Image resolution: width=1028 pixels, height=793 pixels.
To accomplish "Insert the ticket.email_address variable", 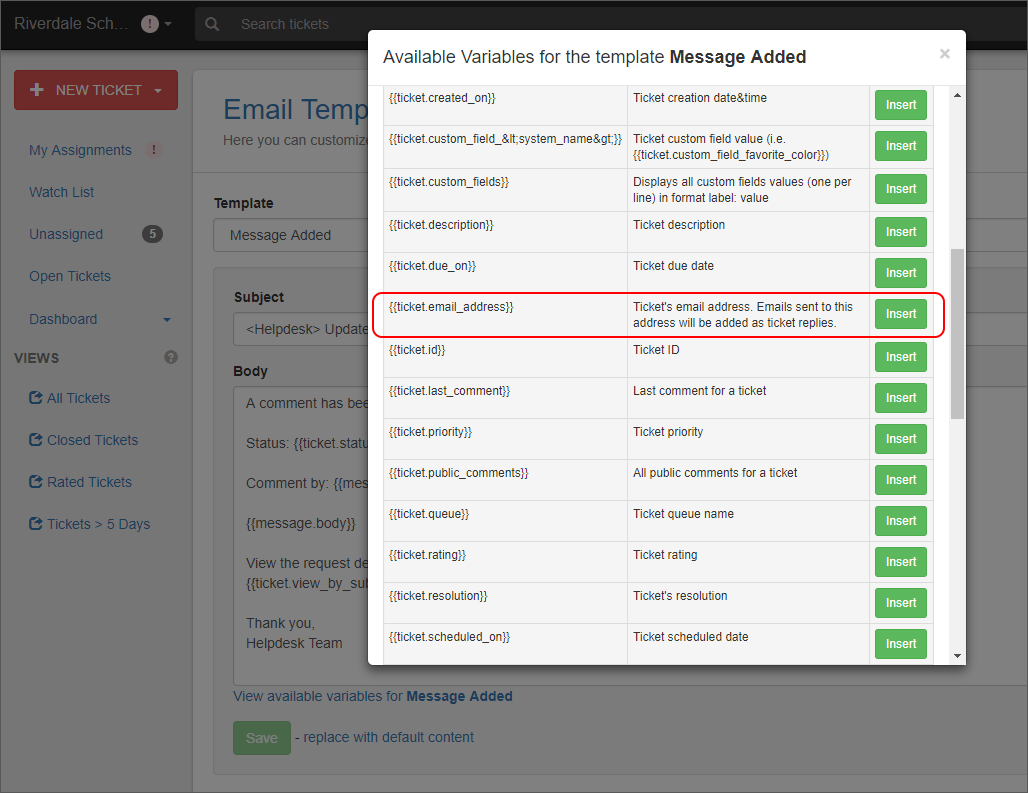I will (x=900, y=314).
